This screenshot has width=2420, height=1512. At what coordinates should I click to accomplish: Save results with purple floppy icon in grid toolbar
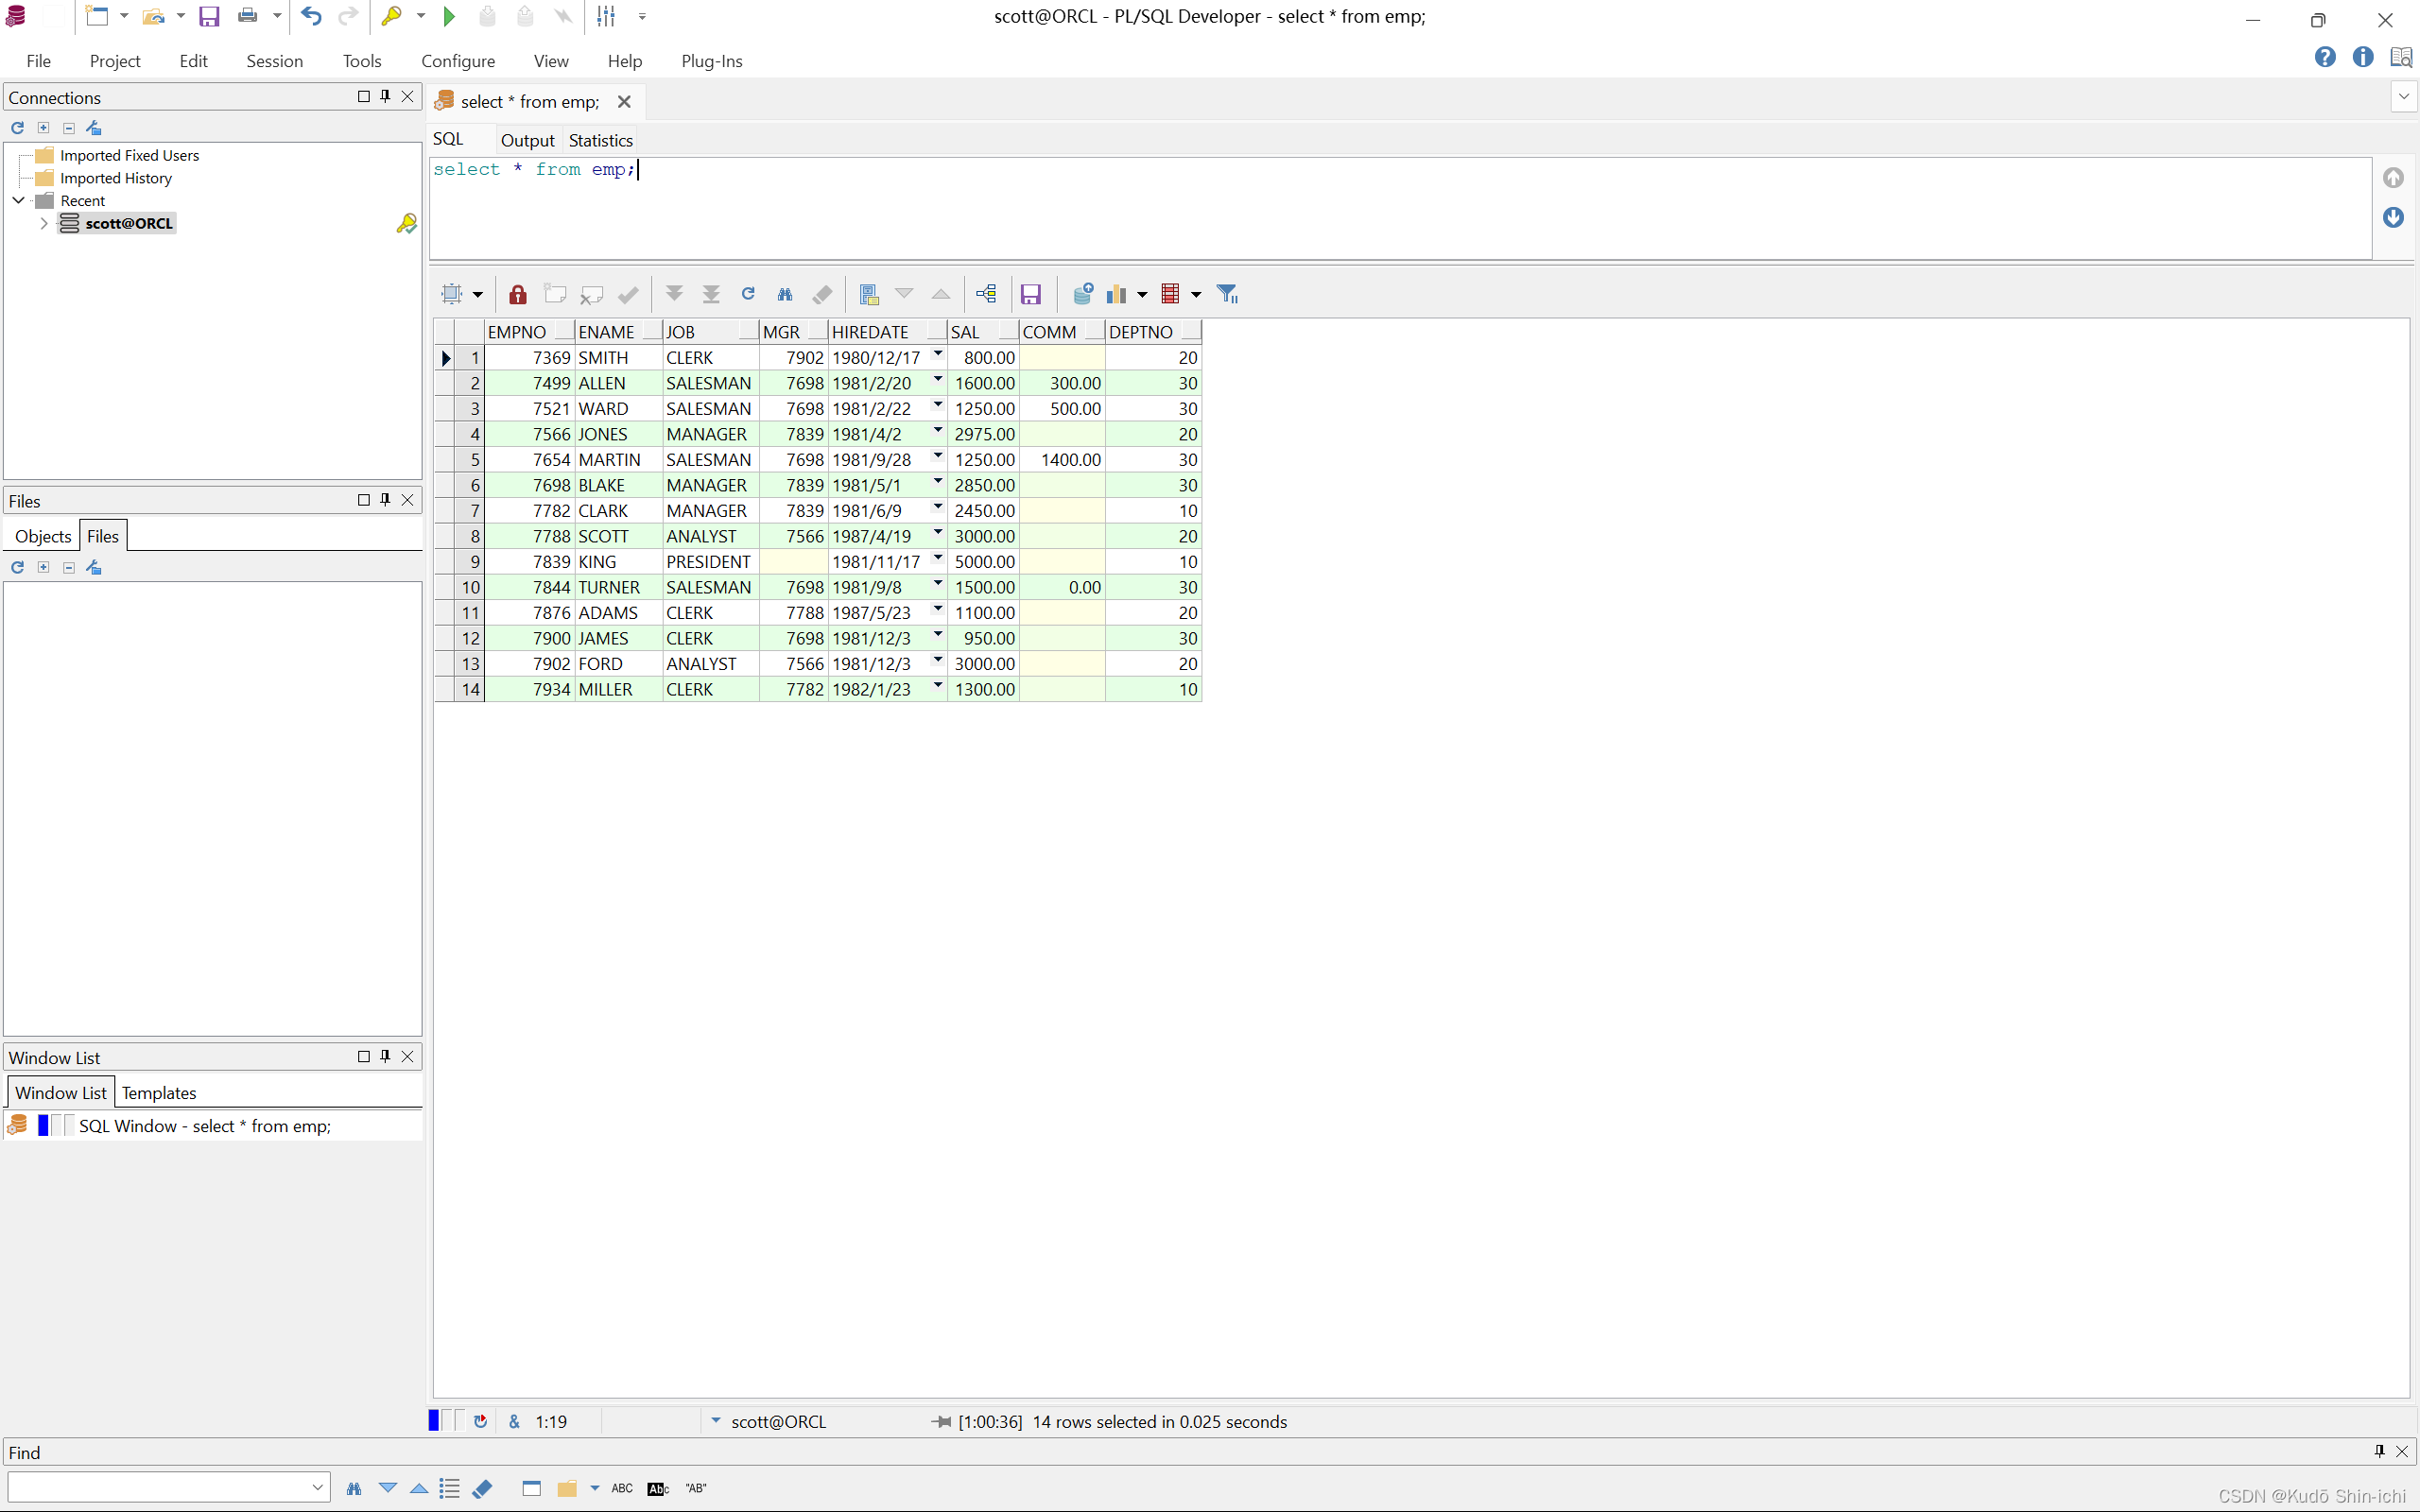click(x=1031, y=294)
